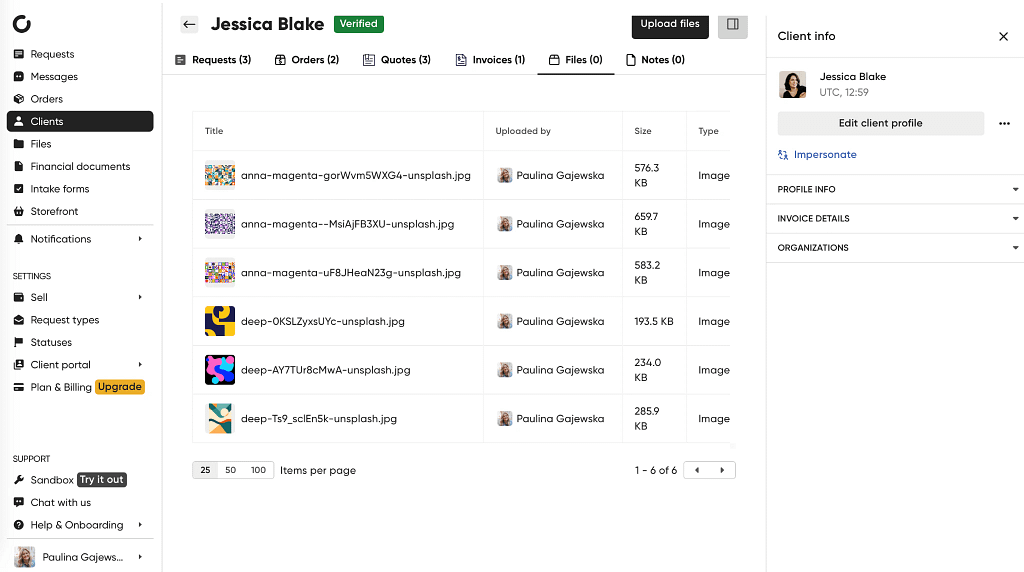
Task: Open thumbnail of anna-magenta-gorWvm5WXG4 image
Action: point(220,176)
